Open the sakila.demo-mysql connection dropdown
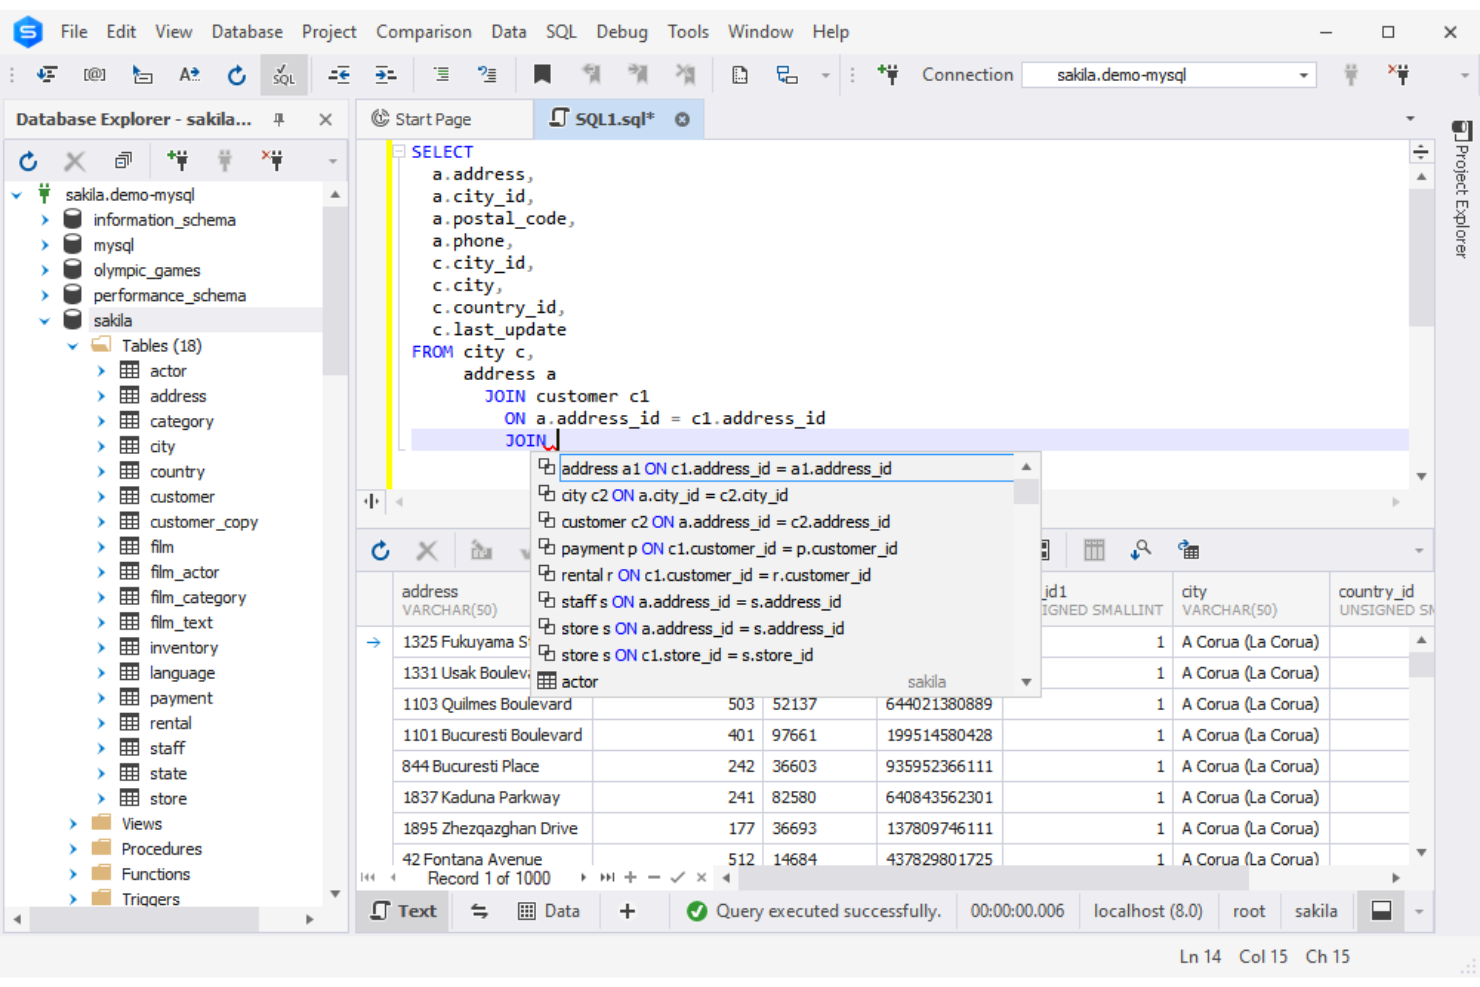The height and width of the screenshot is (987, 1480). (1303, 74)
